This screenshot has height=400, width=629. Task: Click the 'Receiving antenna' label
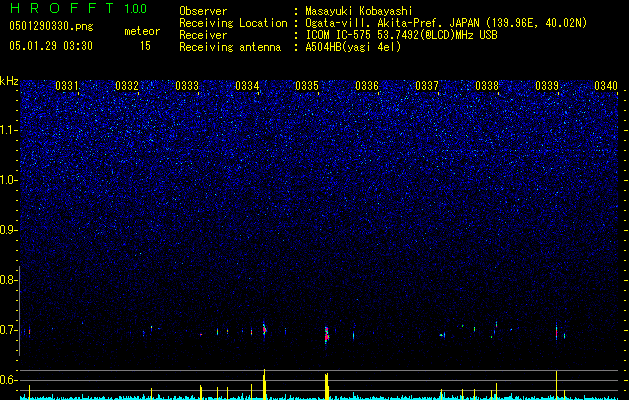[230, 47]
